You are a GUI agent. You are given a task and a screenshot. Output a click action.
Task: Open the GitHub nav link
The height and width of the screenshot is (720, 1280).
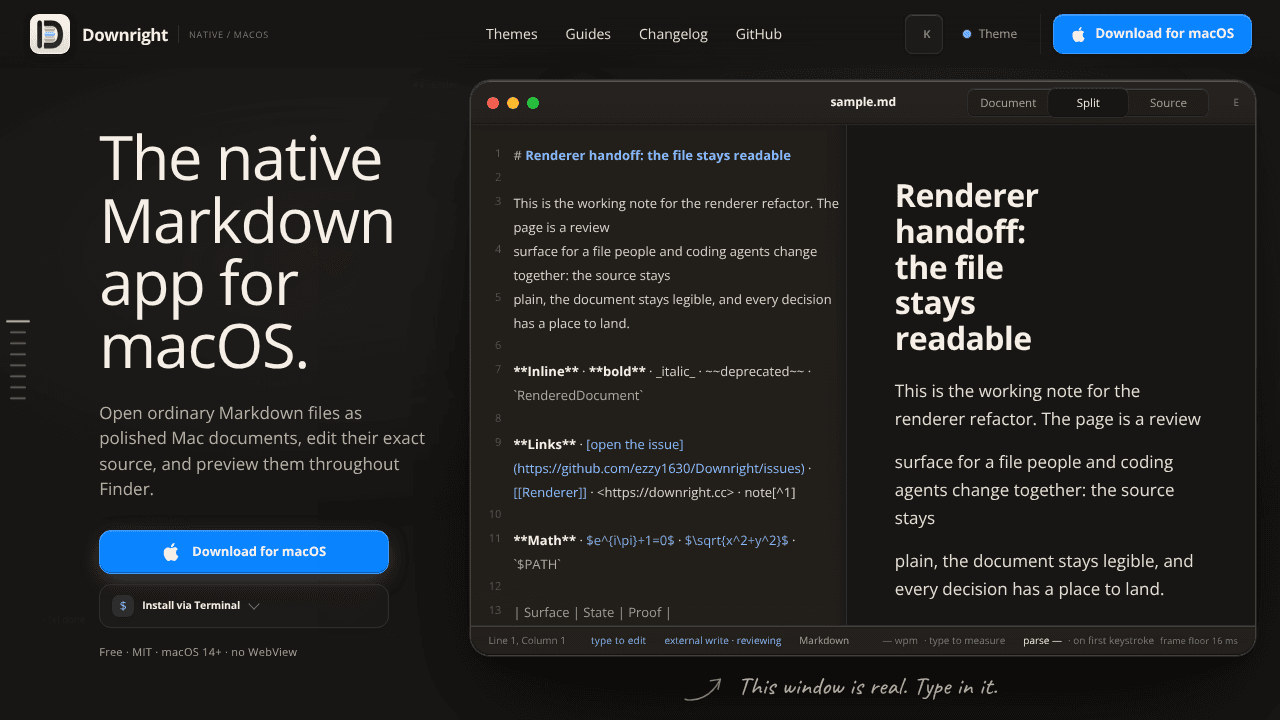click(759, 34)
